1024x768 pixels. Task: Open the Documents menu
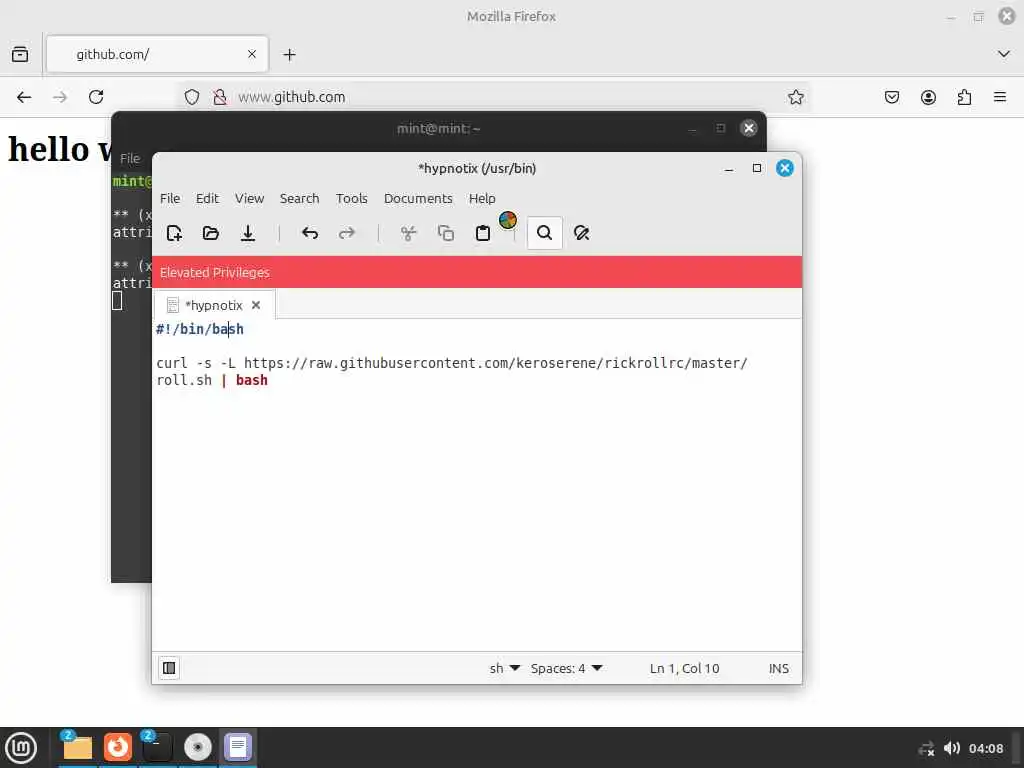coord(418,199)
